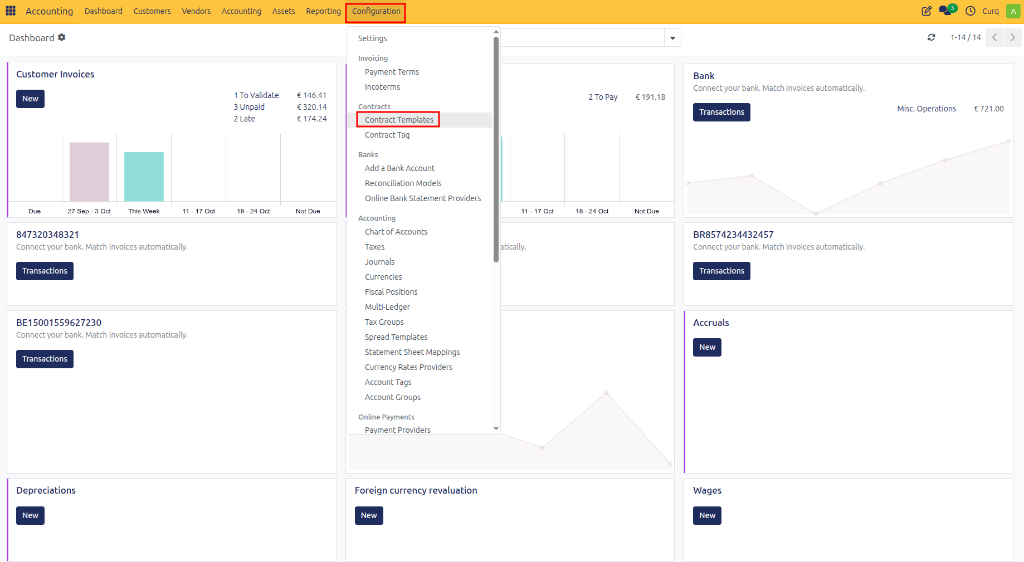Open Misc. Operations link in Bank card
The image size is (1024, 562).
click(x=926, y=109)
